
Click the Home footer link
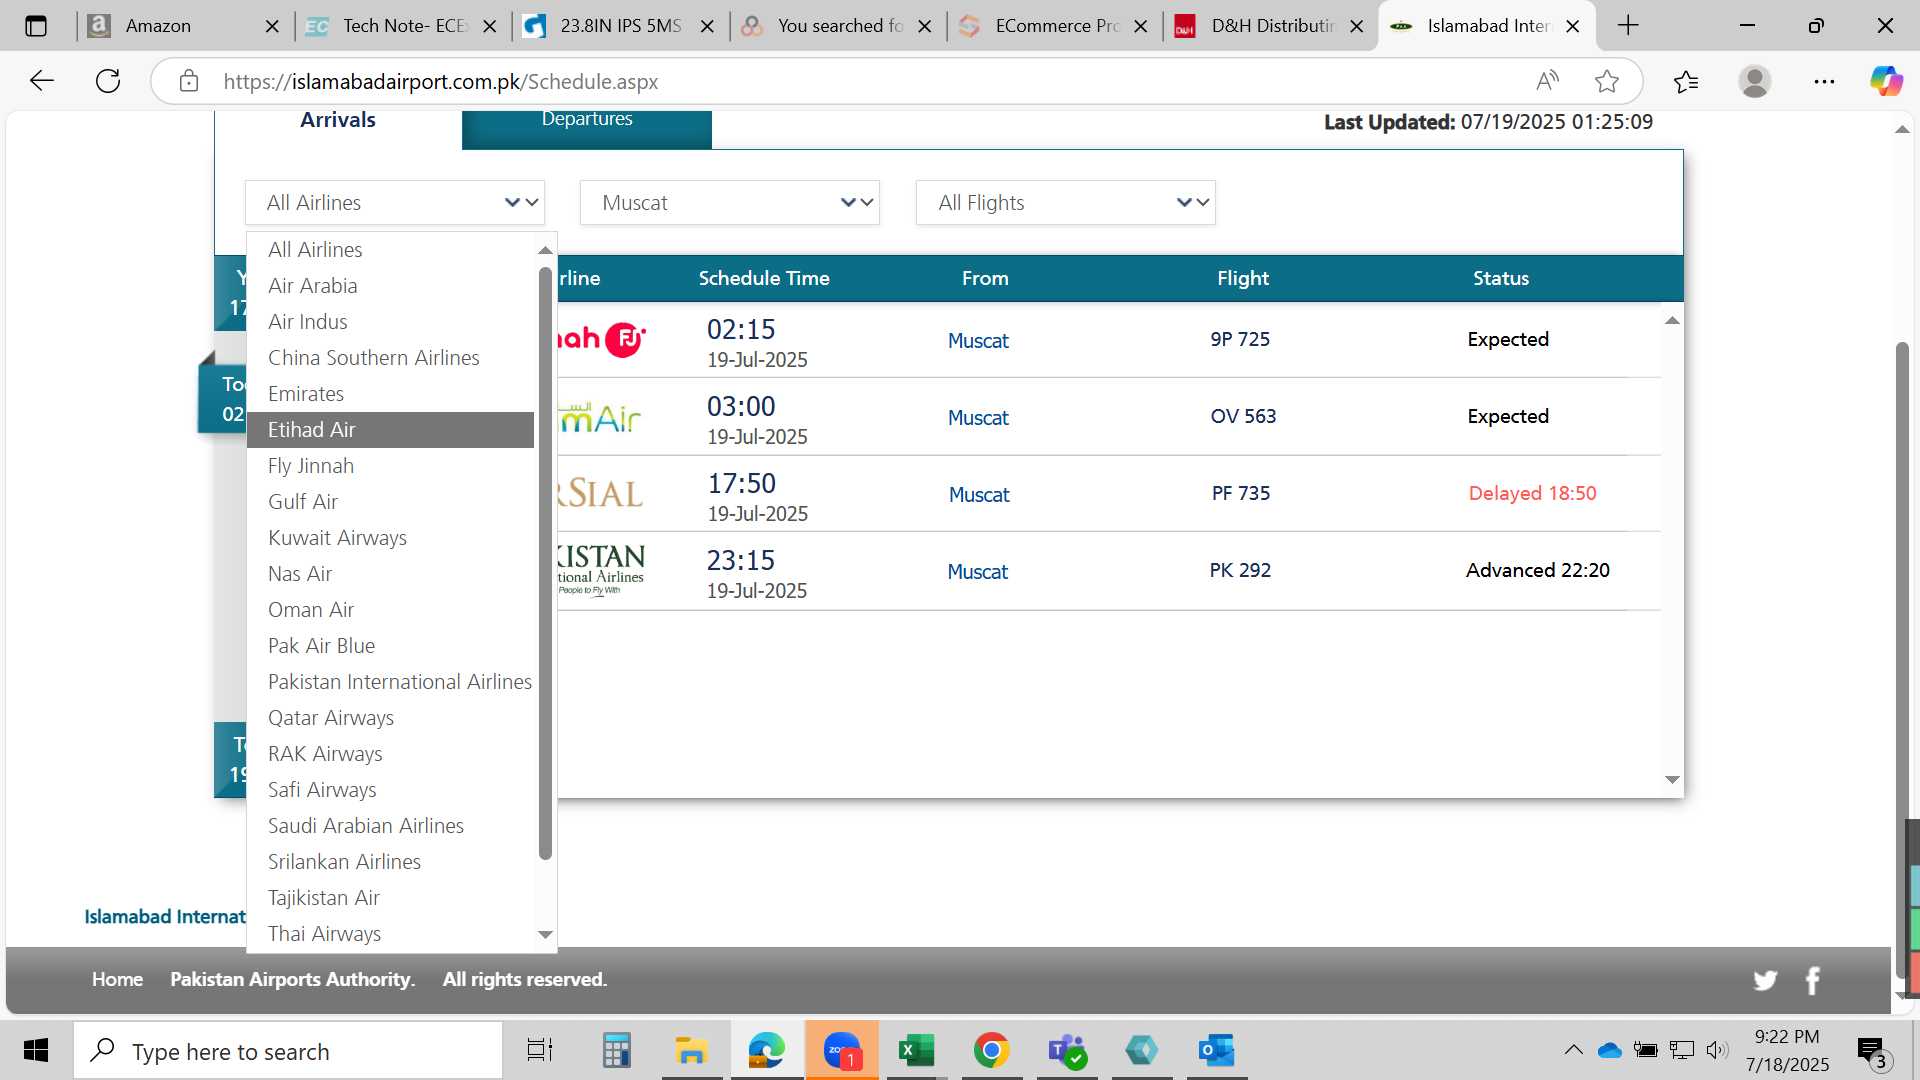[x=117, y=980]
